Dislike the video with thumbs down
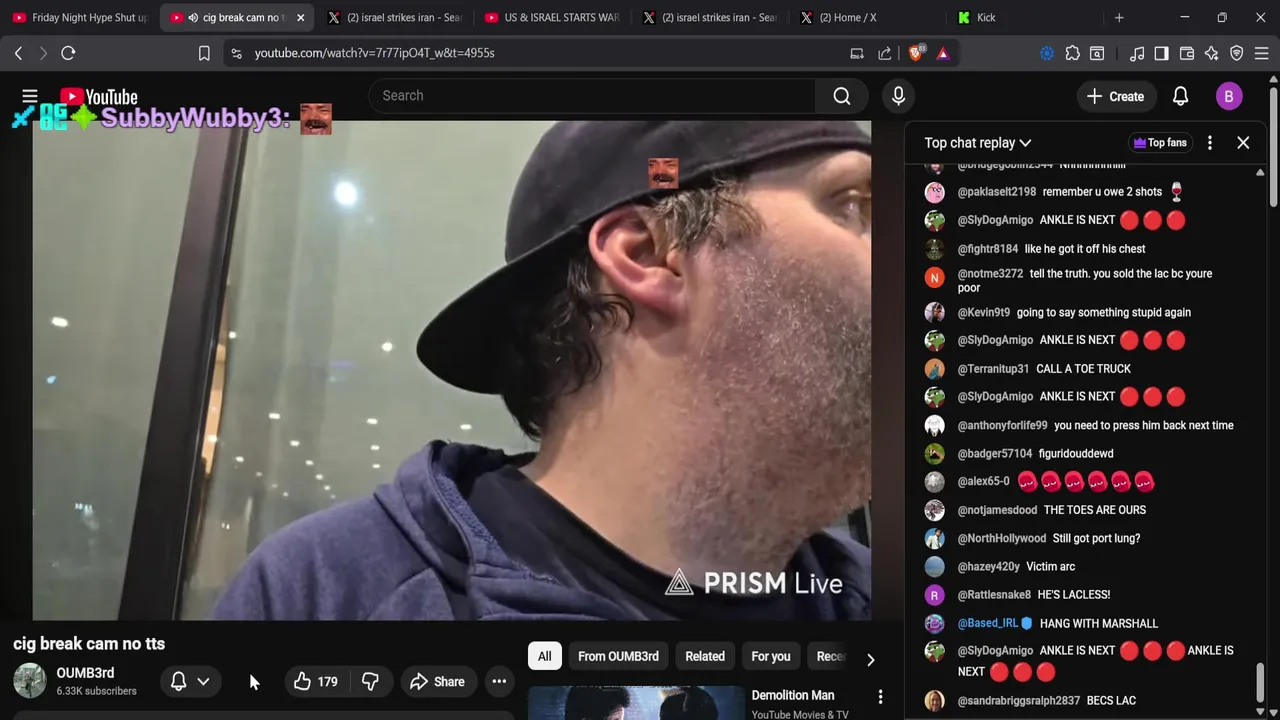The height and width of the screenshot is (720, 1280). click(x=370, y=682)
